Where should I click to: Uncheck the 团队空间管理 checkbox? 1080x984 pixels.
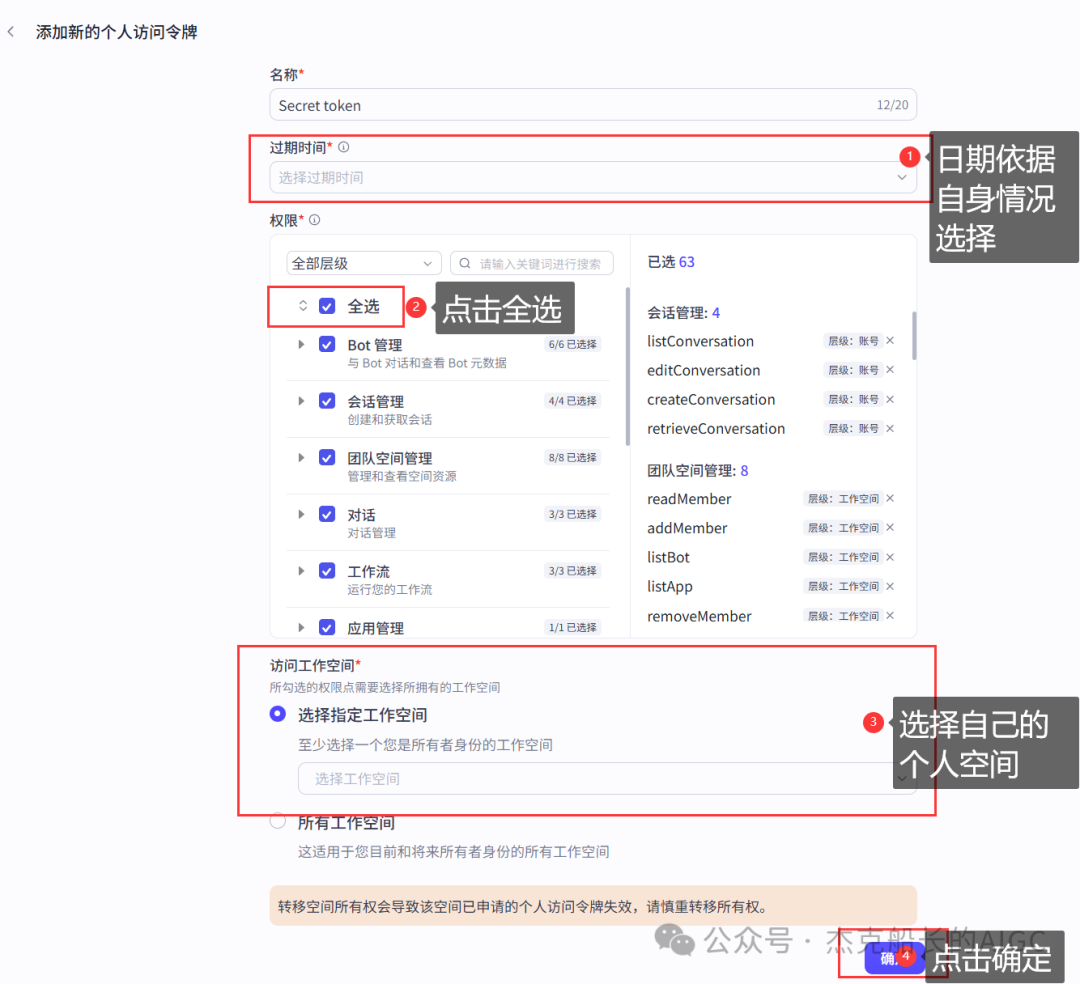point(327,457)
